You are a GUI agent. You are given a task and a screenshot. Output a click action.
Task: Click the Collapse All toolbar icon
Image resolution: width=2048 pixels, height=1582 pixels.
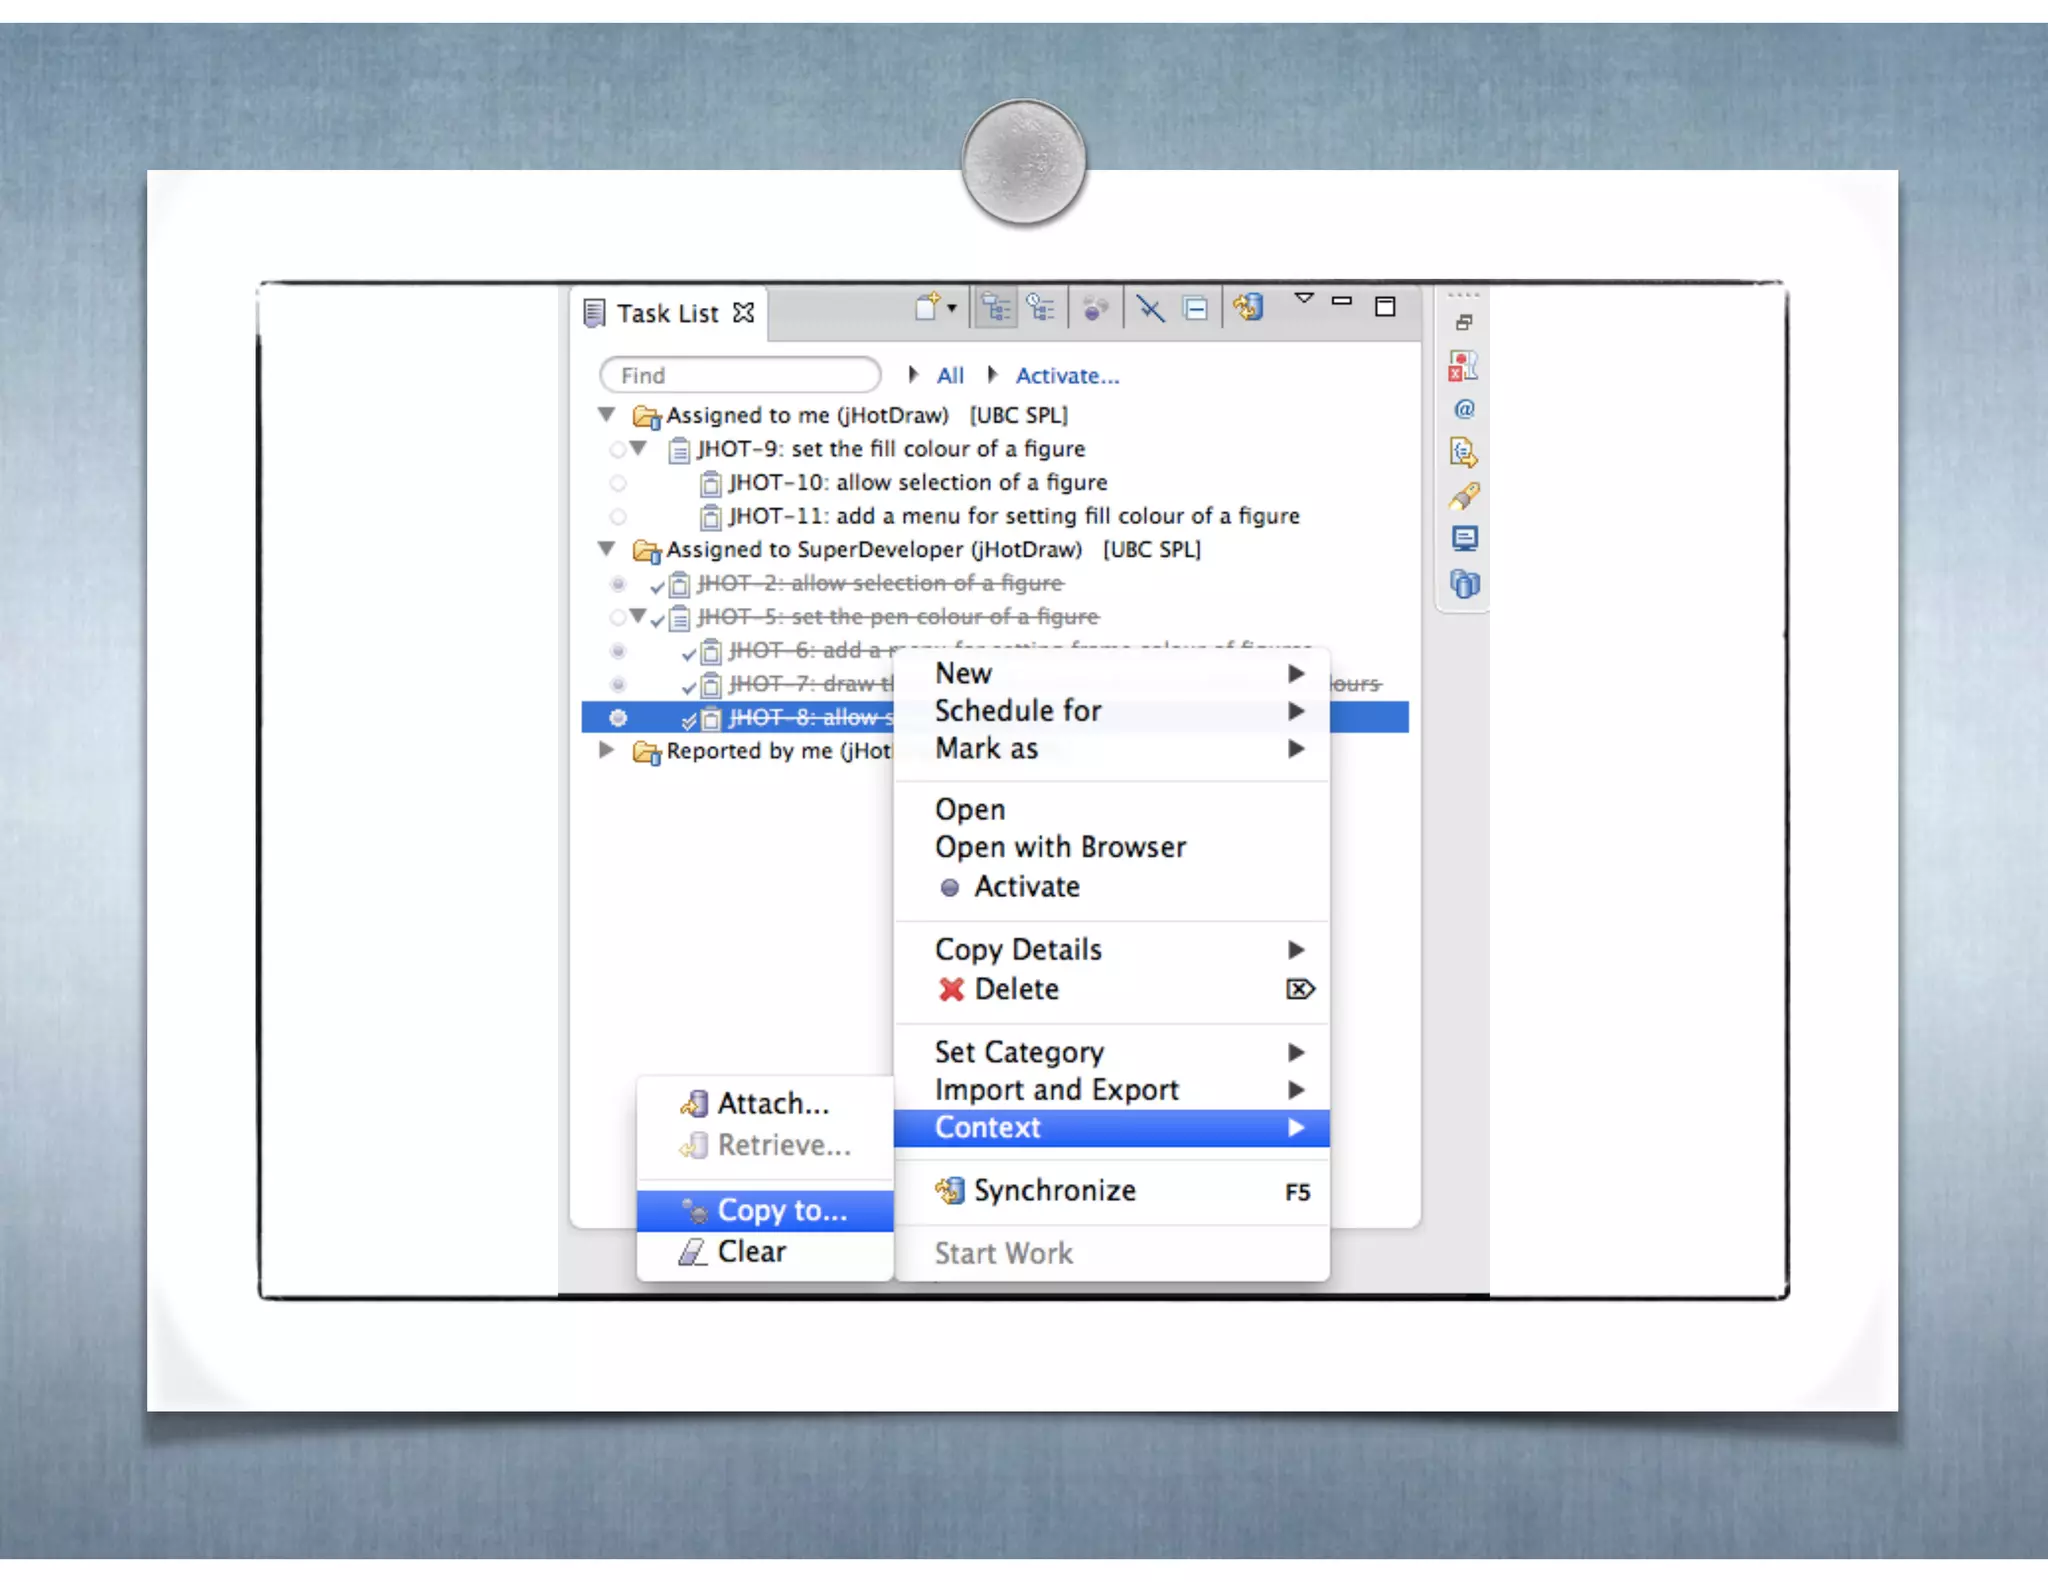click(1195, 308)
